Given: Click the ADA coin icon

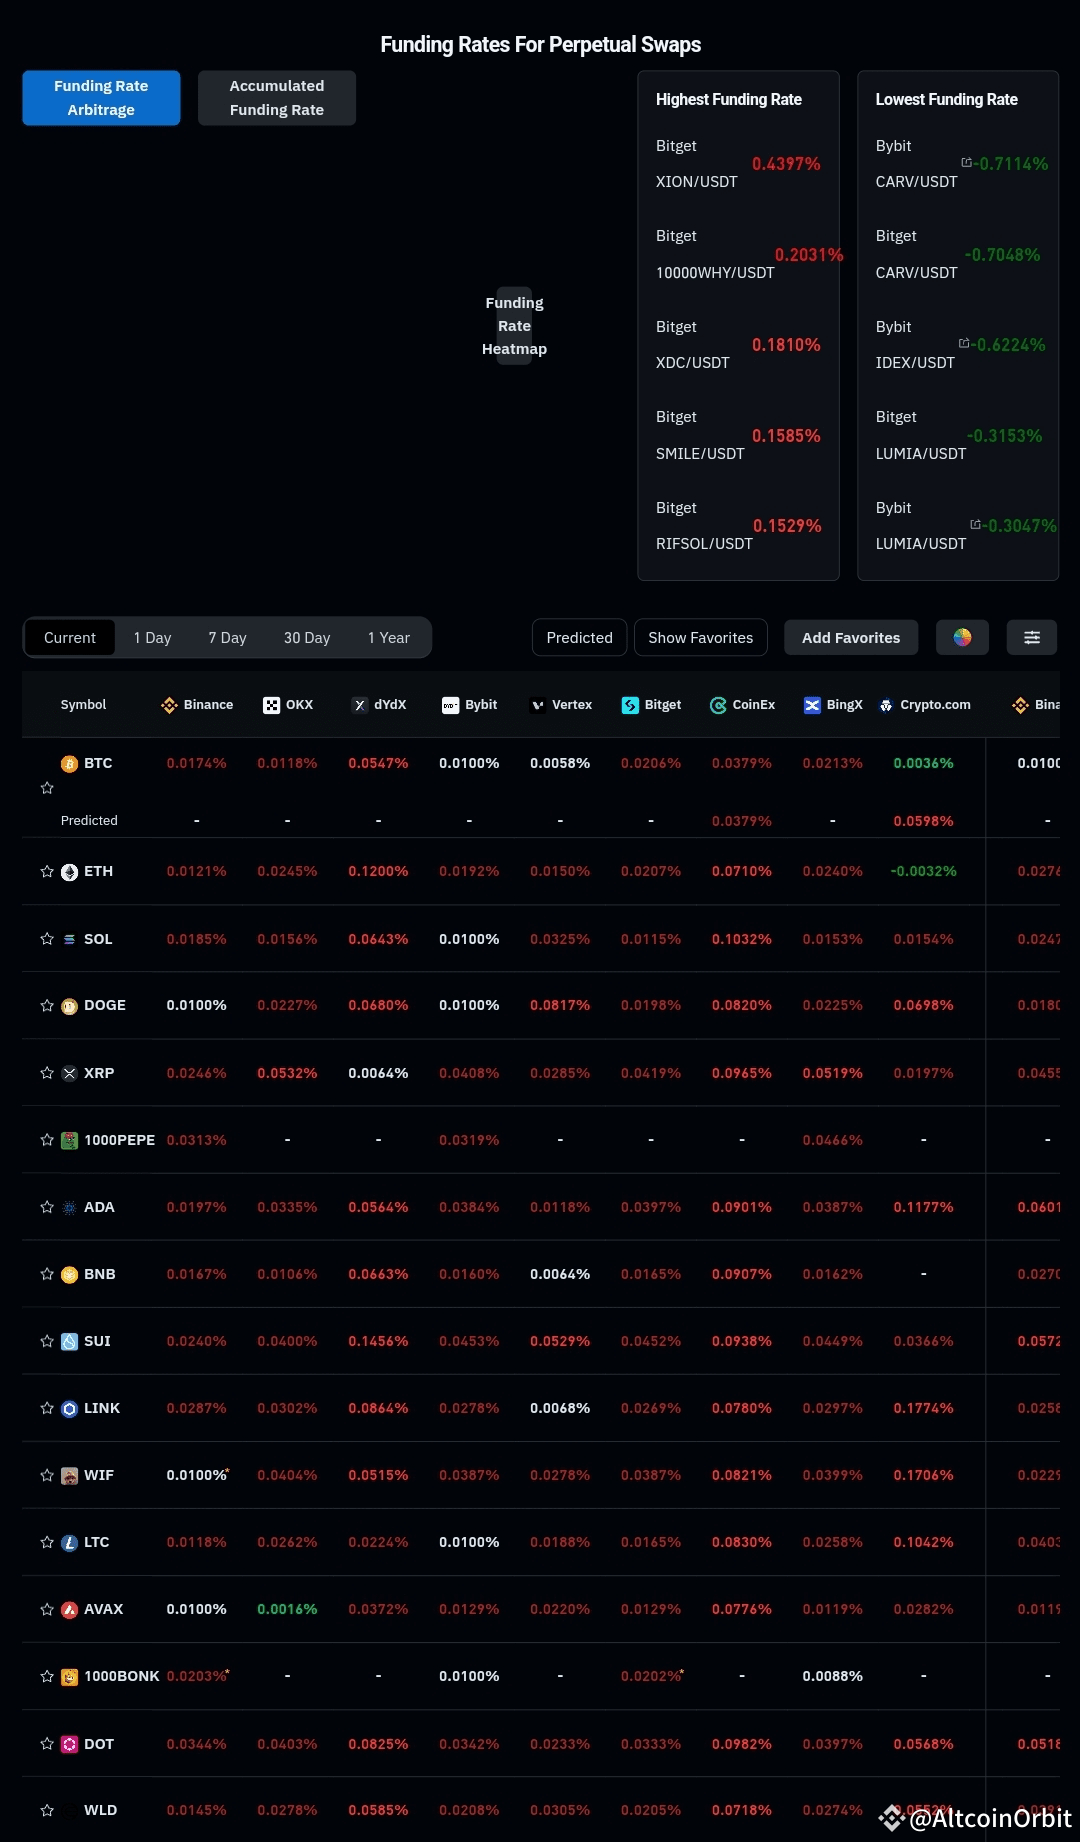Looking at the screenshot, I should (69, 1207).
